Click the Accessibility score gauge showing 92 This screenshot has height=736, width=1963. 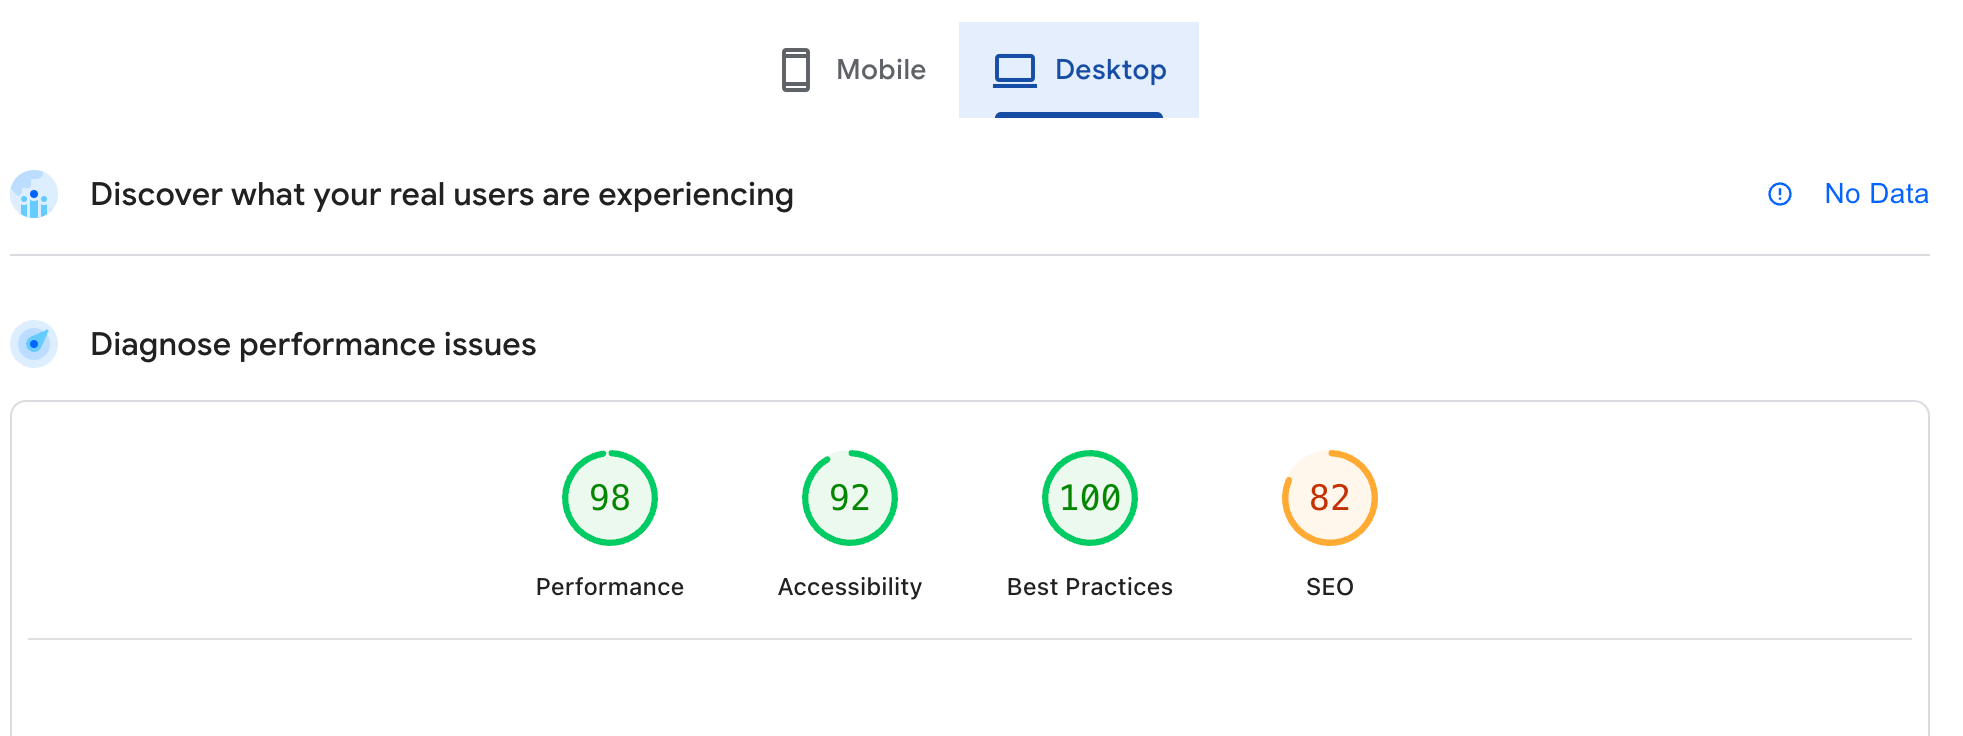(x=849, y=498)
